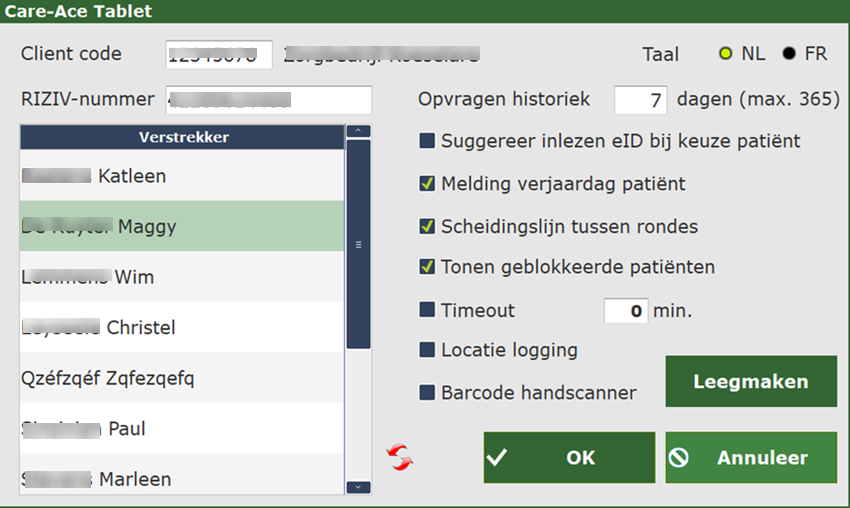Toggle Scheidingslijn tussen rondes checkbox
Image resolution: width=850 pixels, height=508 pixels.
pos(427,226)
